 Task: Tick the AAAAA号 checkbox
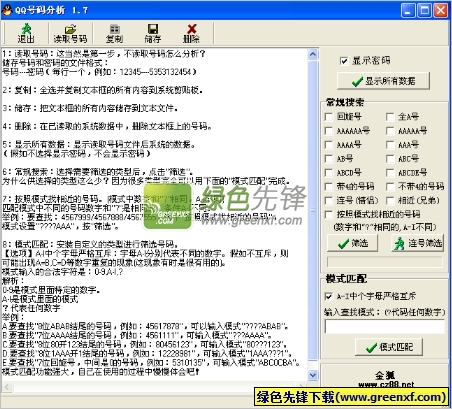[390, 131]
